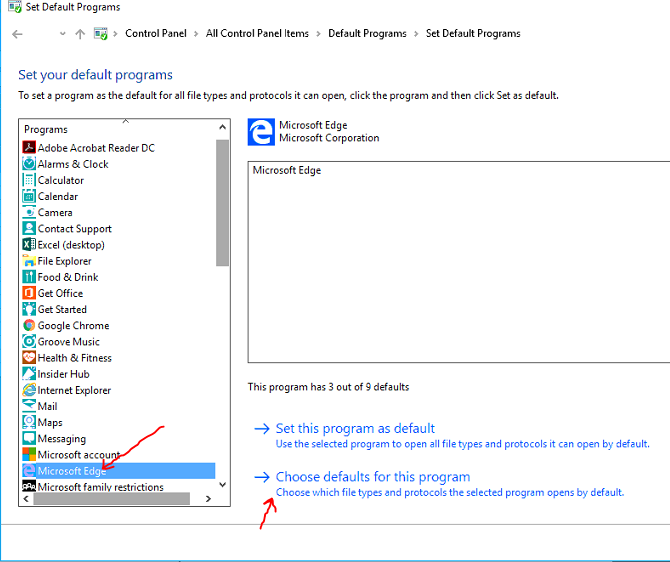Open All Control Panel Items breadcrumb

(x=257, y=33)
